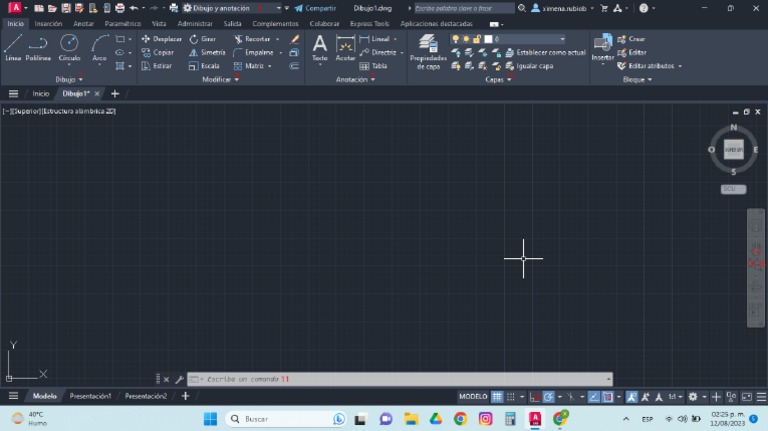Screen dimensions: 768x431
Task: Toggle object snap tracking angle icon
Action: pos(594,396)
